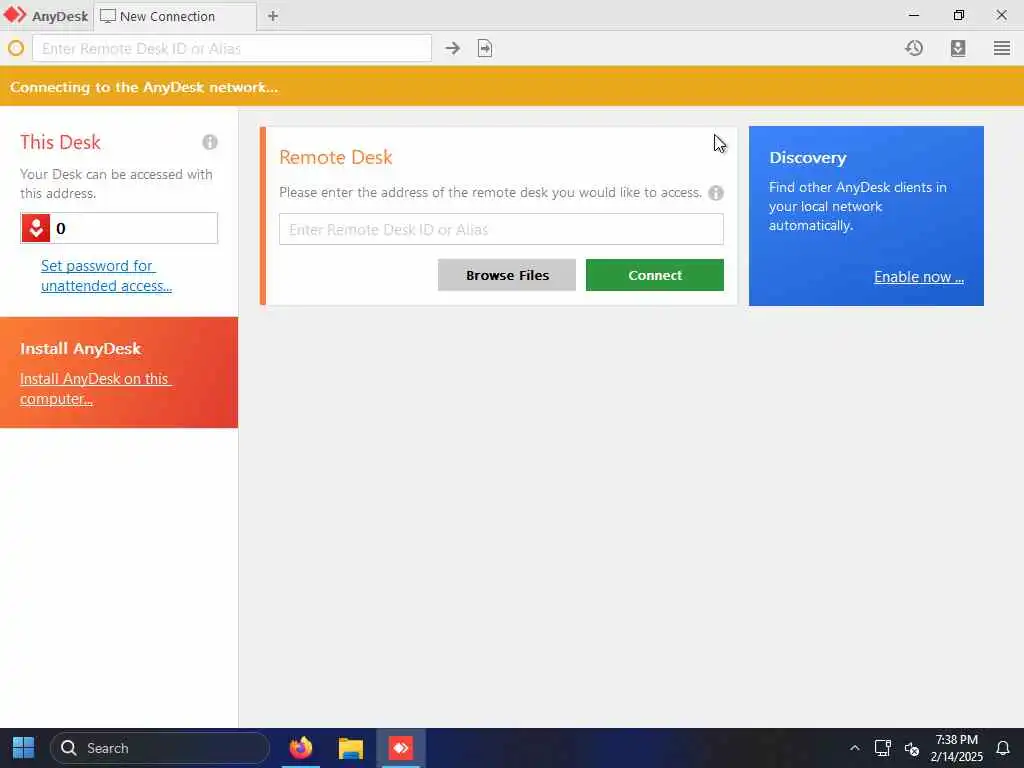Launch Firefox from the taskbar
This screenshot has width=1024, height=768.
[300, 748]
